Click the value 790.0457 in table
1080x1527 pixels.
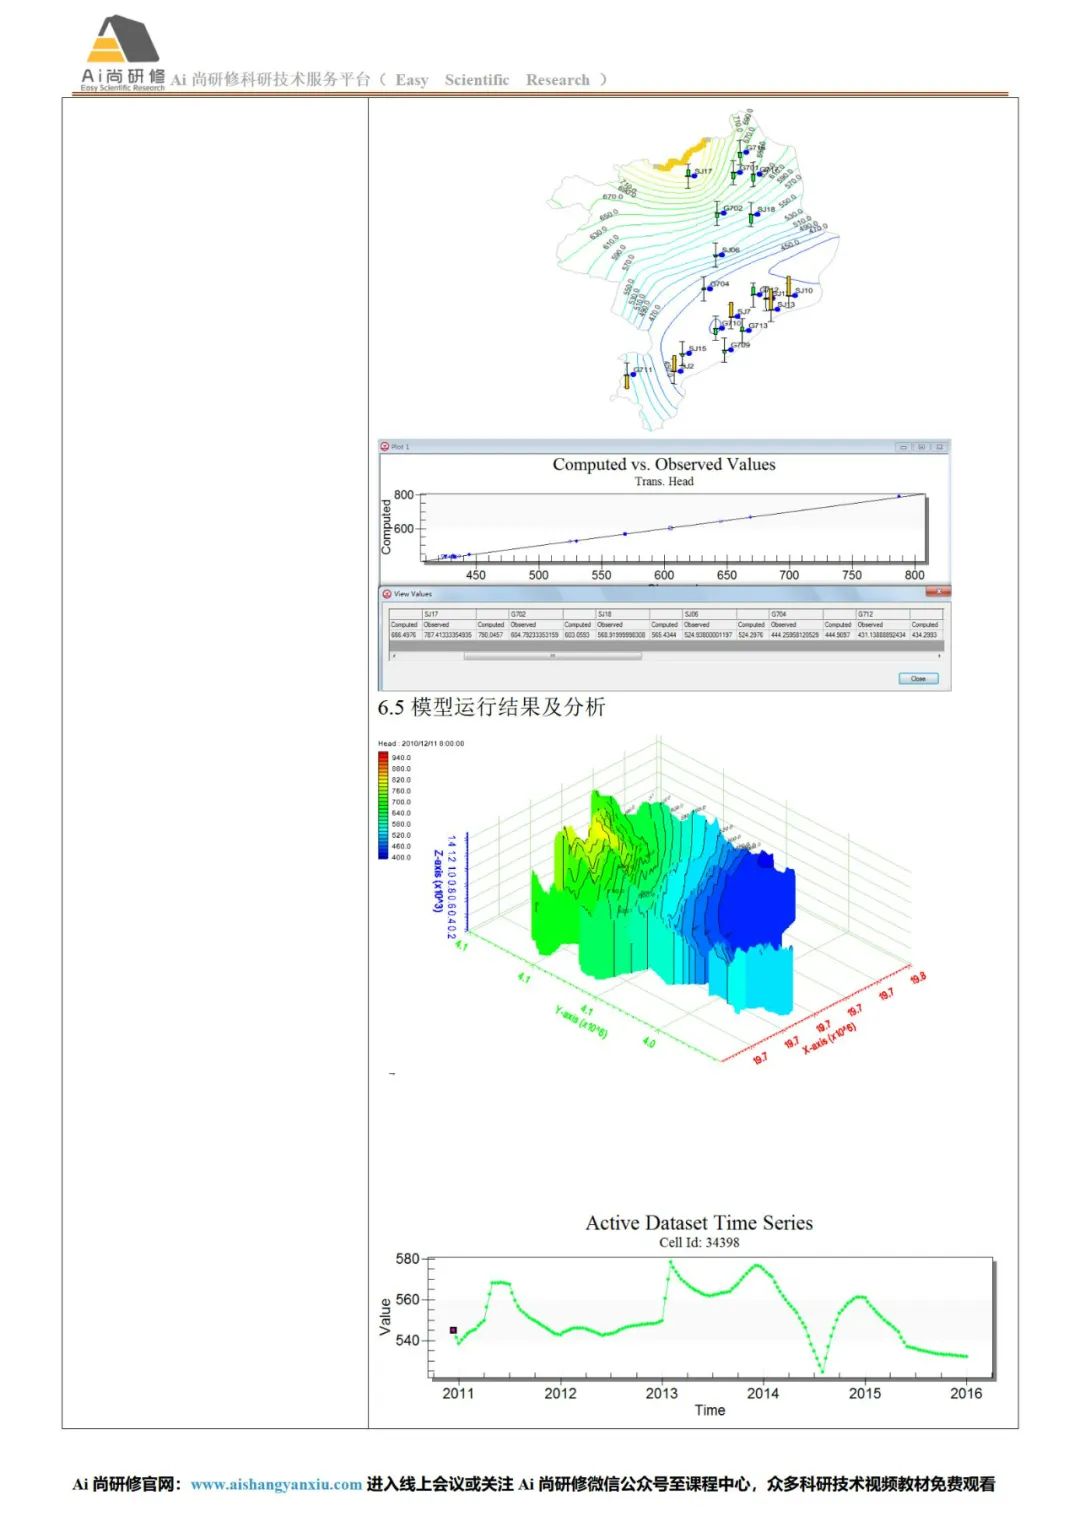[490, 635]
